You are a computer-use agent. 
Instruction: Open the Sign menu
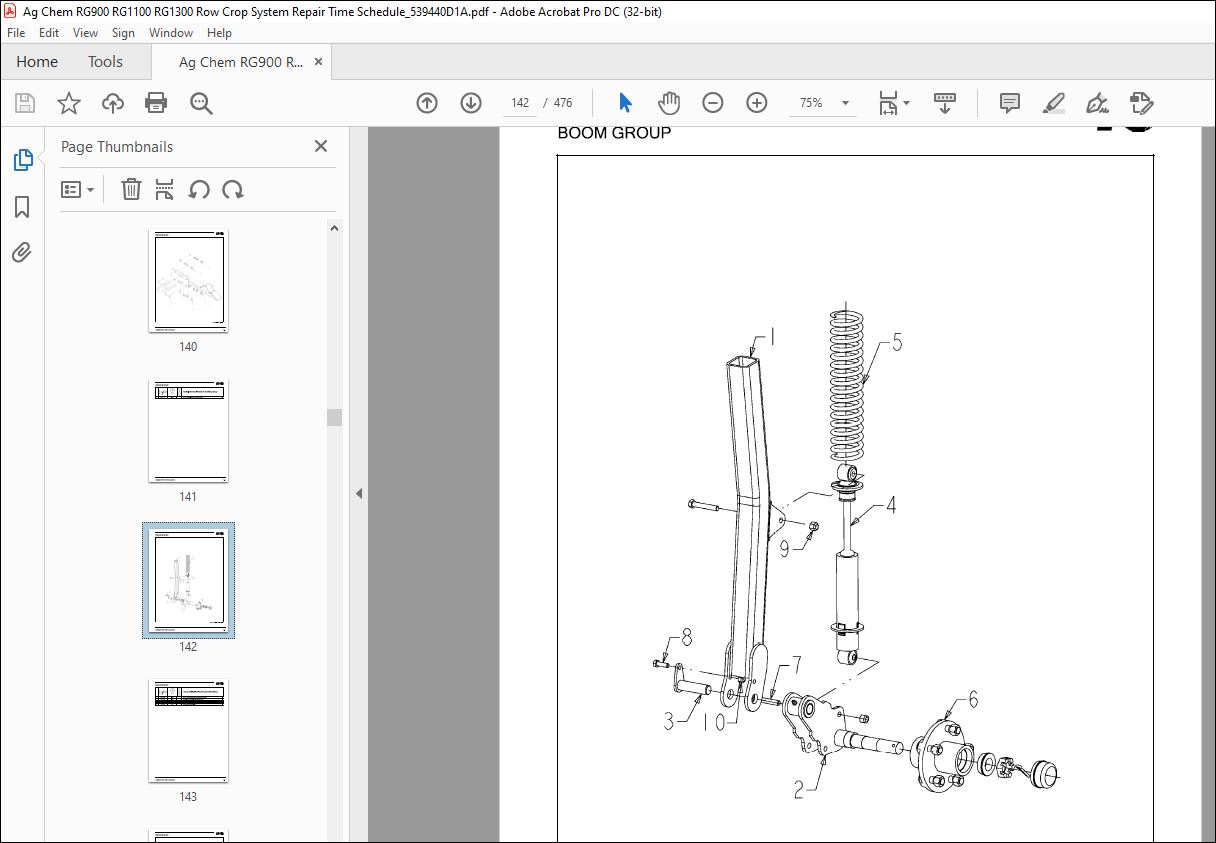123,33
